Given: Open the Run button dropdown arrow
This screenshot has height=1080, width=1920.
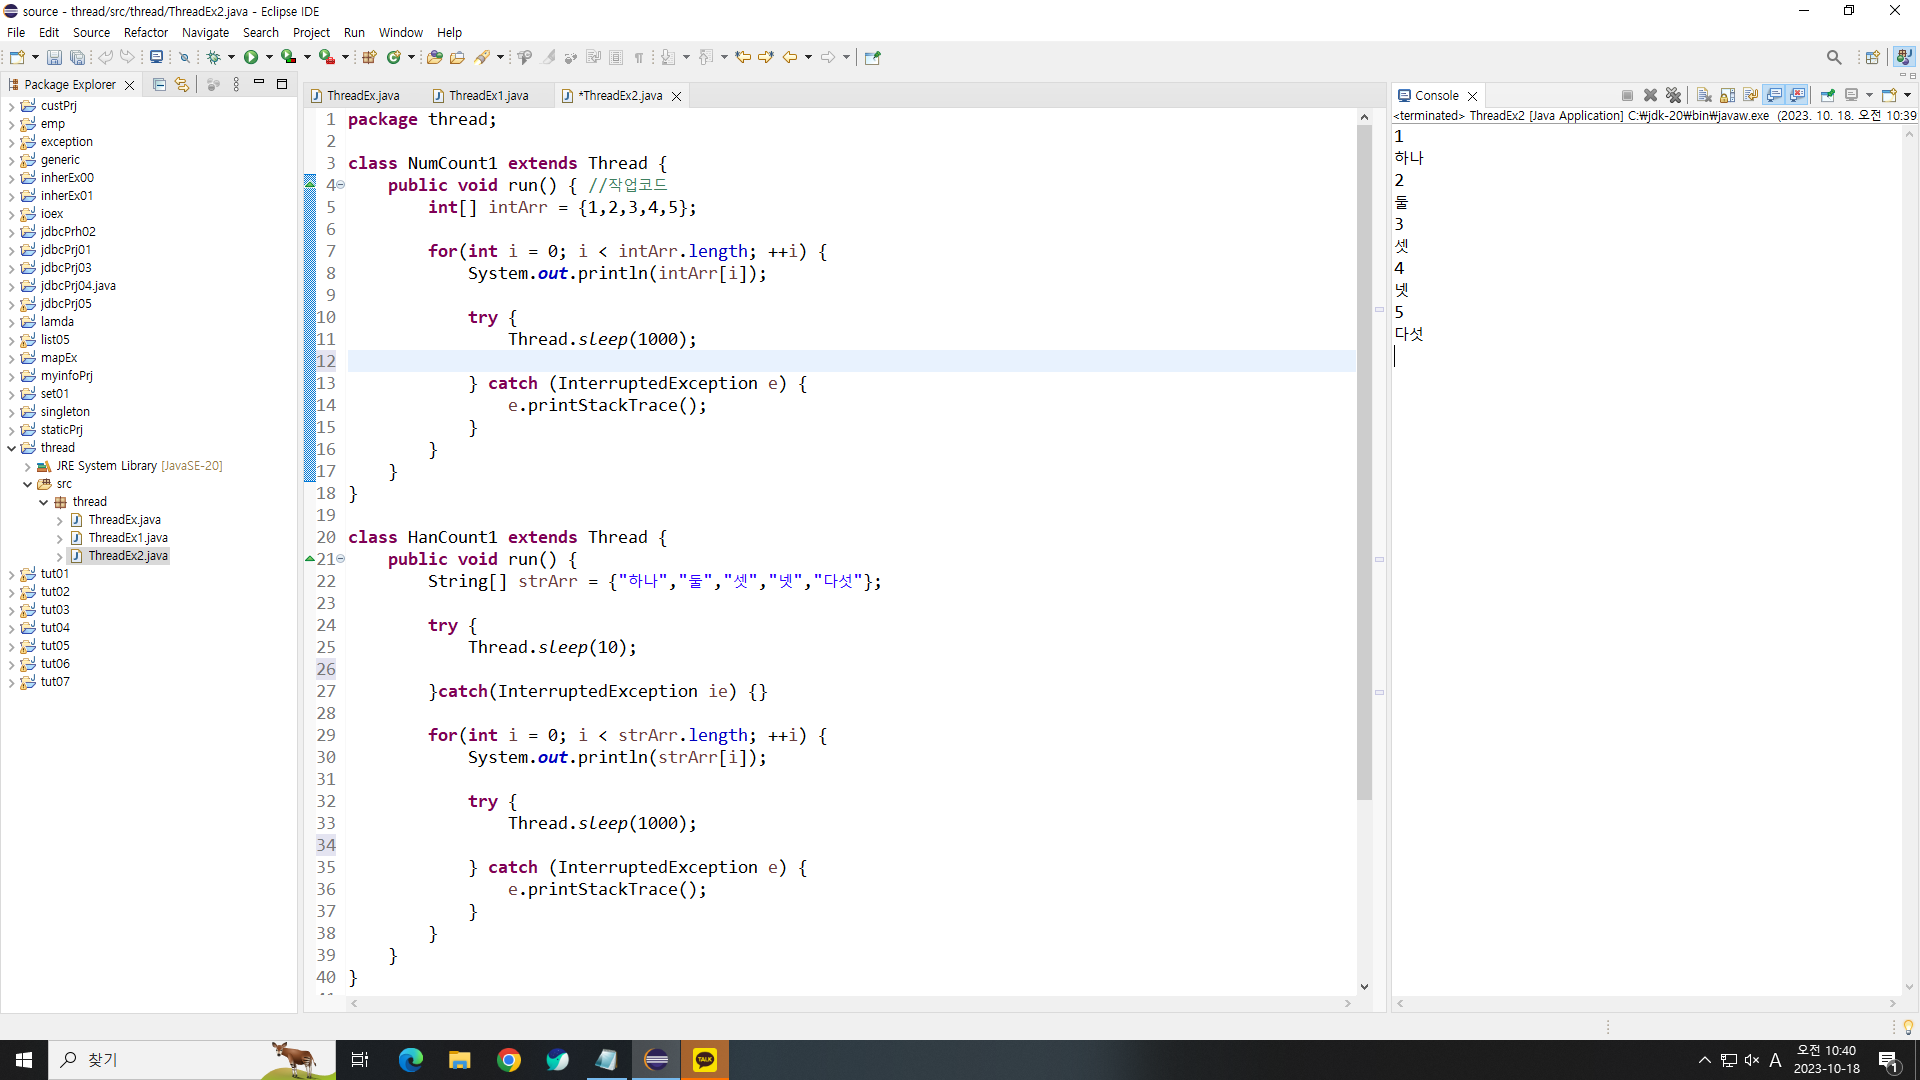Looking at the screenshot, I should [269, 57].
